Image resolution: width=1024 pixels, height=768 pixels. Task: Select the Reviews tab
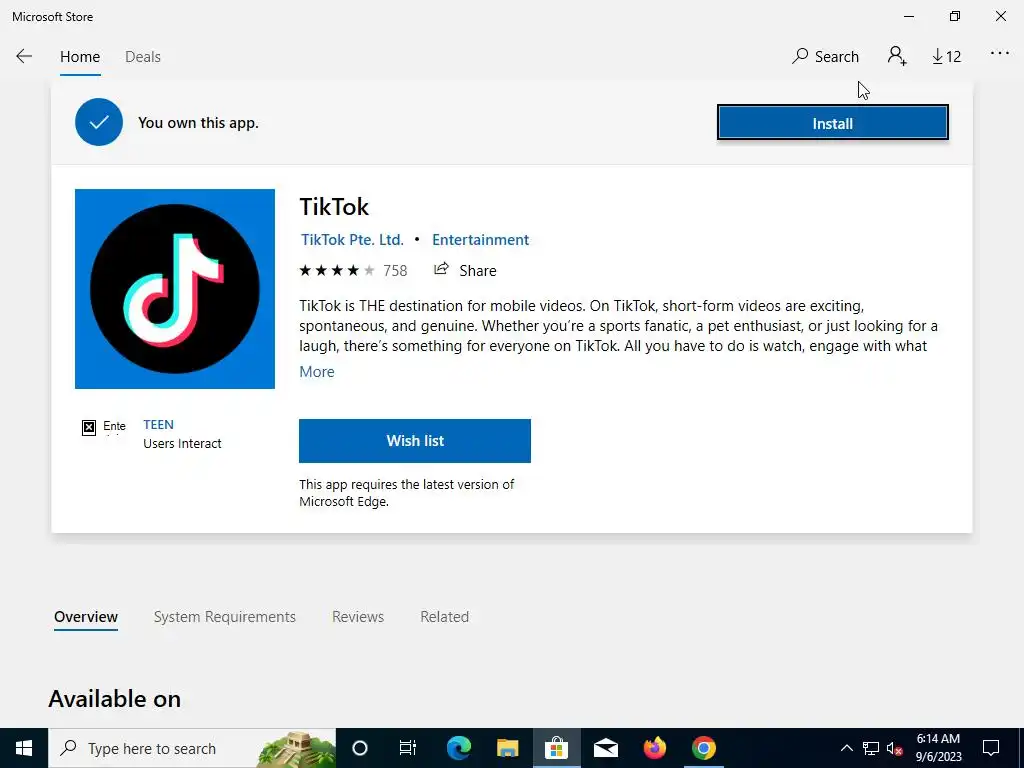coord(358,616)
